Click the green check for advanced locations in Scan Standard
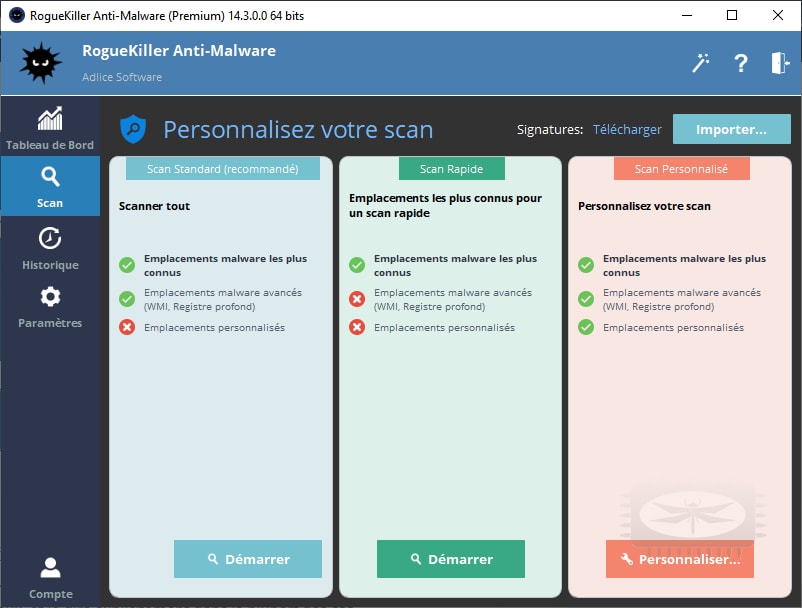Viewport: 802px width, 608px height. pos(127,299)
